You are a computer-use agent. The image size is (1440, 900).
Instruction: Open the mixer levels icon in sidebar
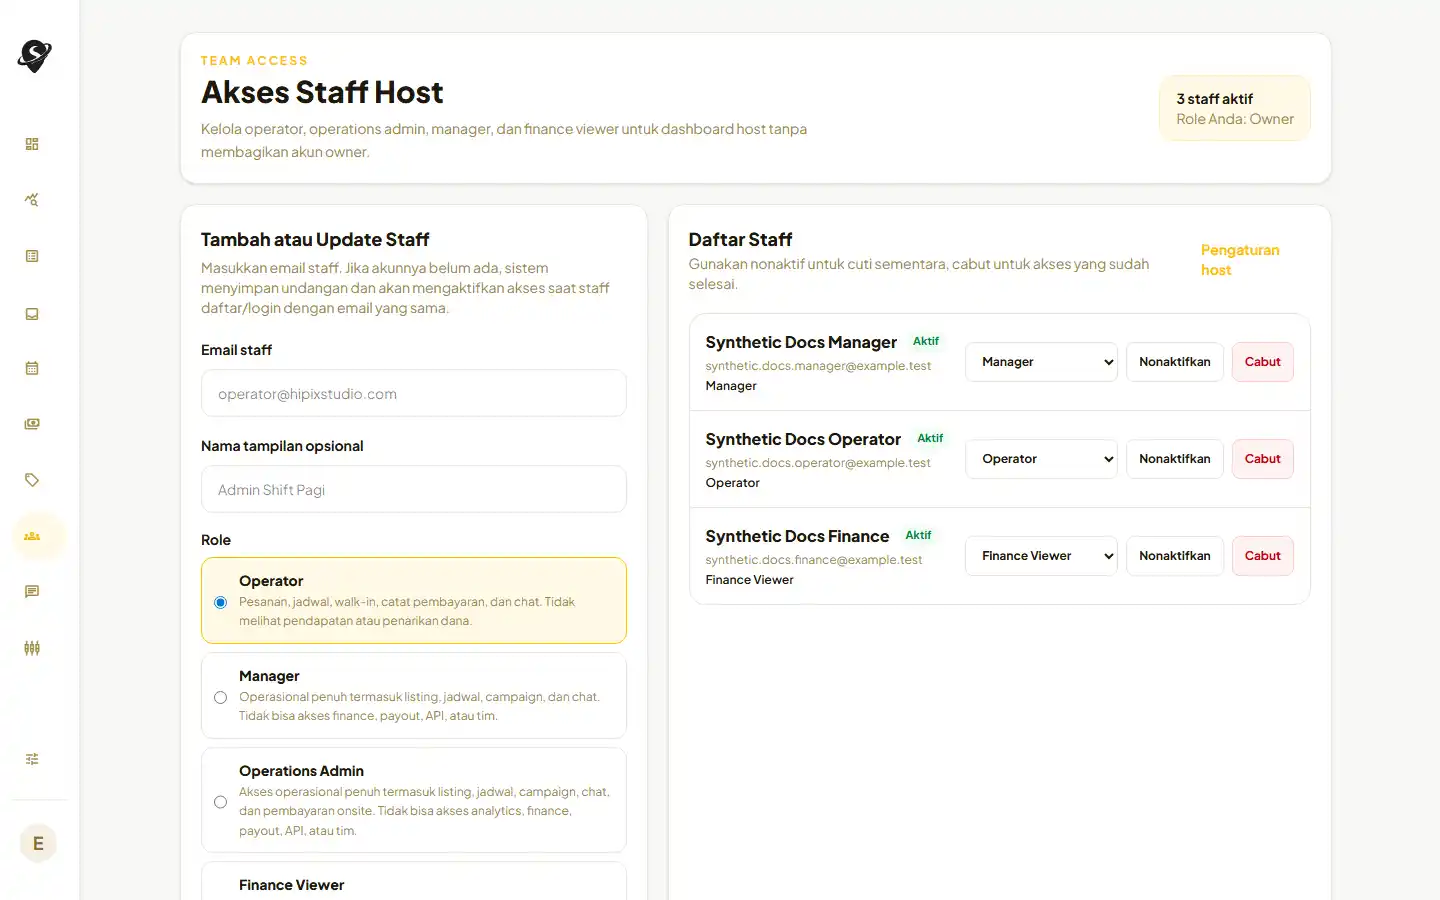pos(32,648)
